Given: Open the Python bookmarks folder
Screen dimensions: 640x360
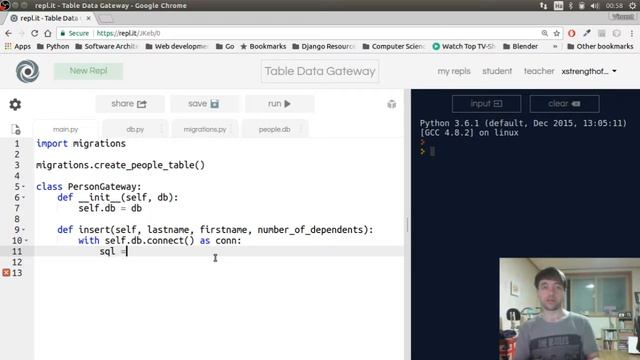Looking at the screenshot, I should (x=53, y=47).
